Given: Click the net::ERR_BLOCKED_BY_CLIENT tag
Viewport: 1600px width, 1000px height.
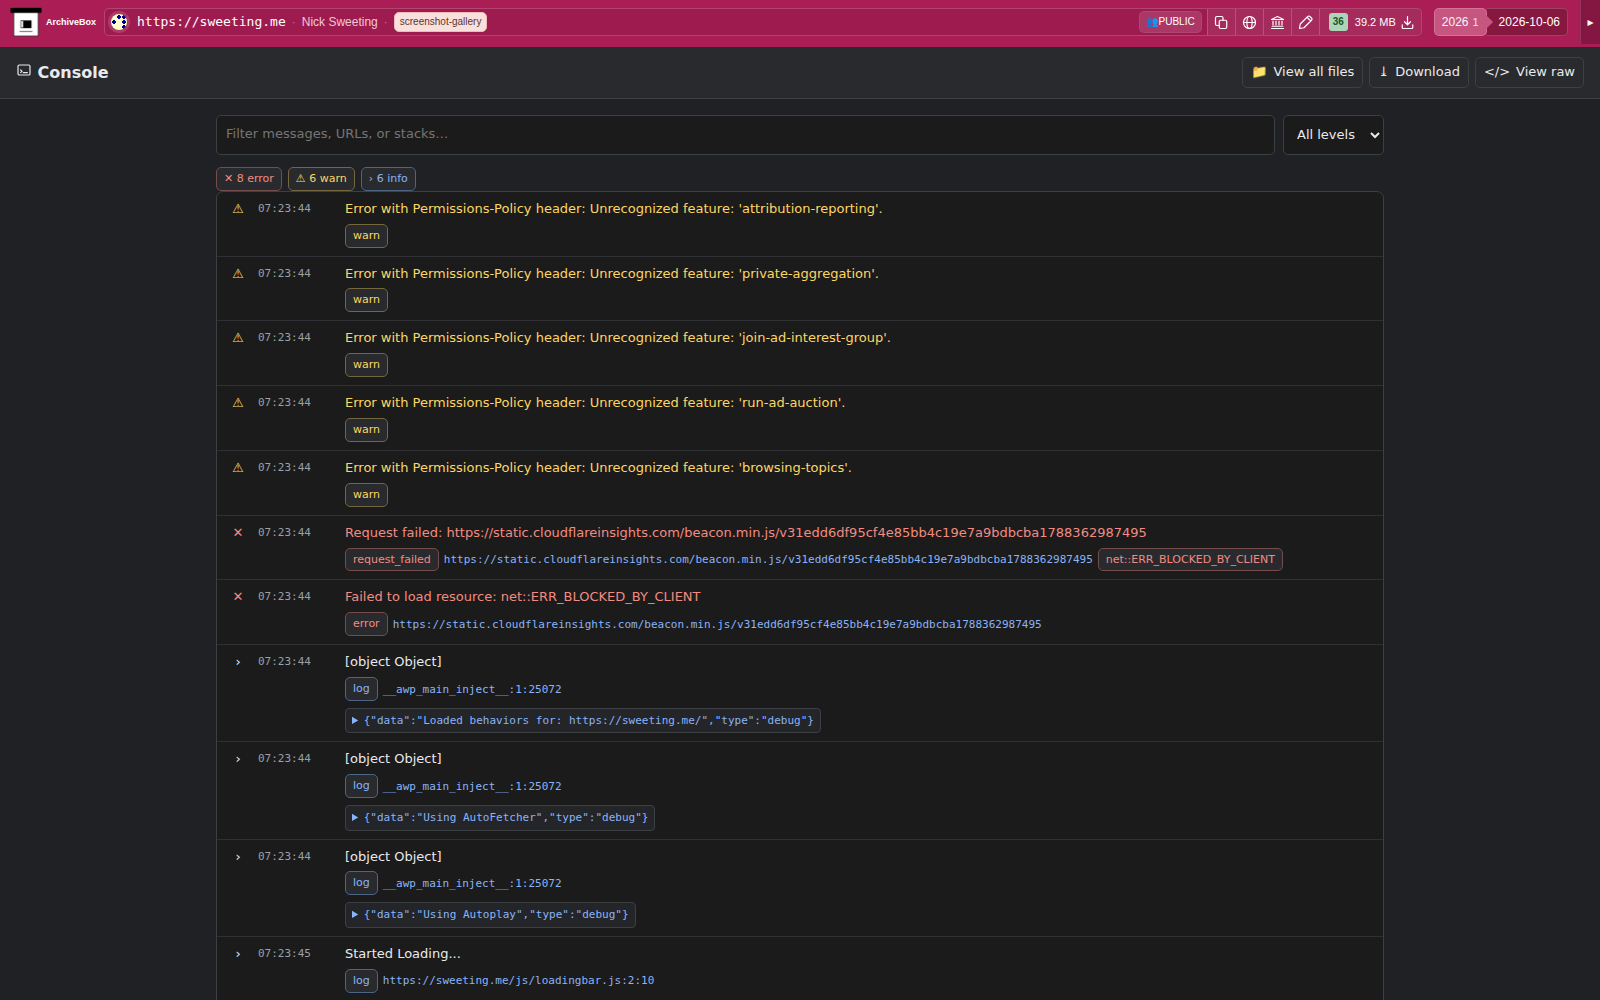Looking at the screenshot, I should click(x=1190, y=560).
